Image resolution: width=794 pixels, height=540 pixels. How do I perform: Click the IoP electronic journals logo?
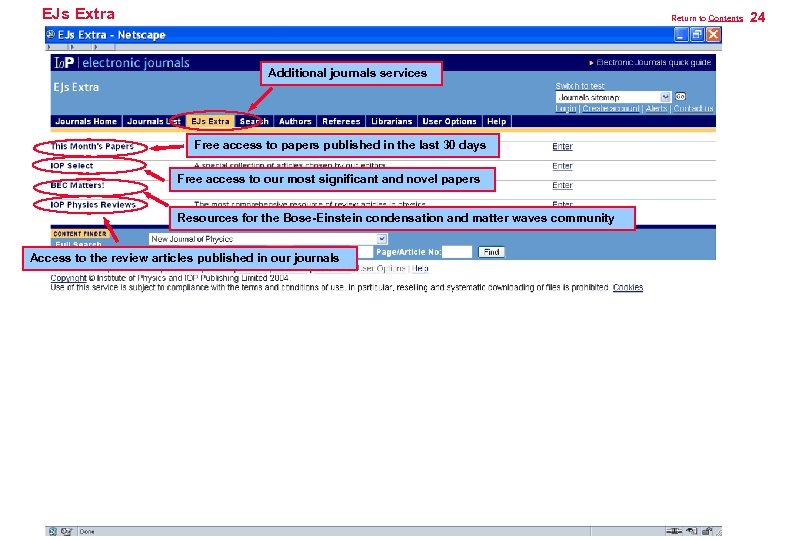pyautogui.click(x=122, y=63)
